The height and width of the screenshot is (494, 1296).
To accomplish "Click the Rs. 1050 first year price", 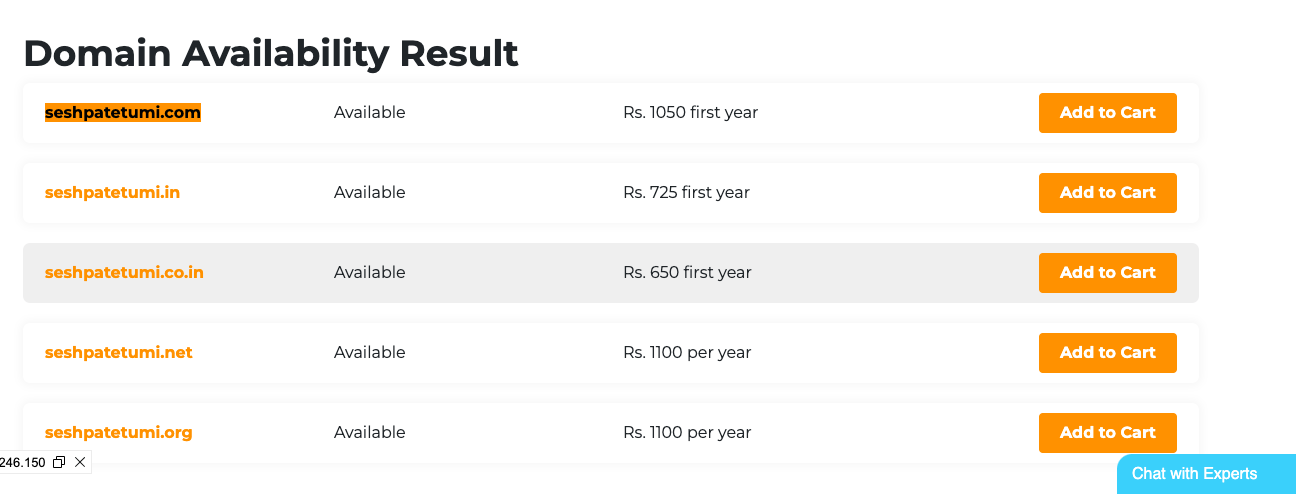I will tap(690, 113).
